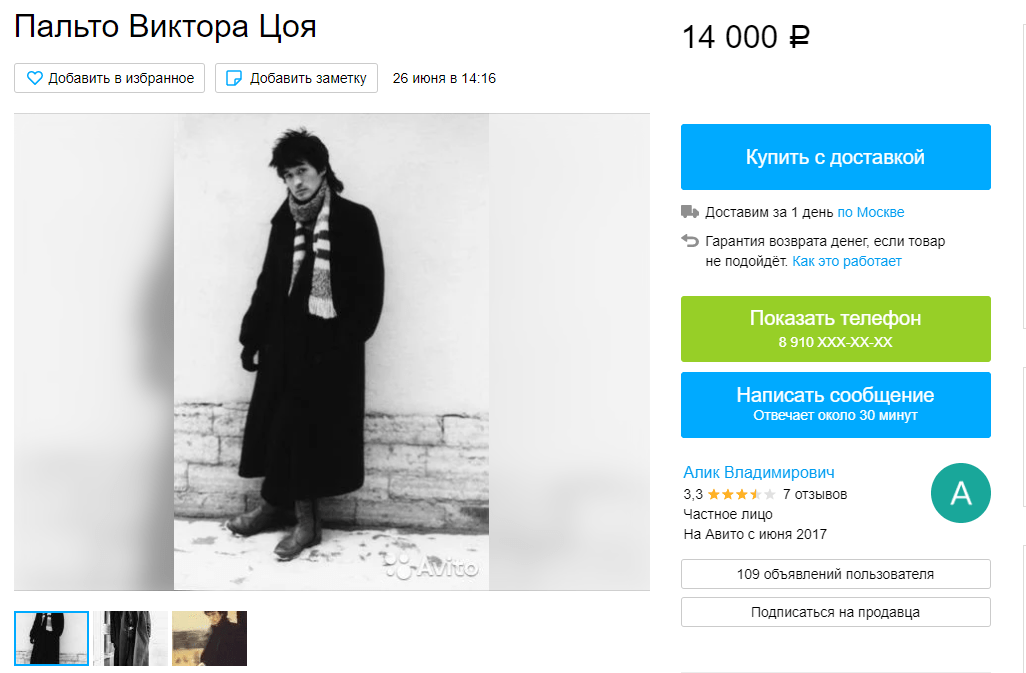Click the note icon beside Добавить заметку

235,78
